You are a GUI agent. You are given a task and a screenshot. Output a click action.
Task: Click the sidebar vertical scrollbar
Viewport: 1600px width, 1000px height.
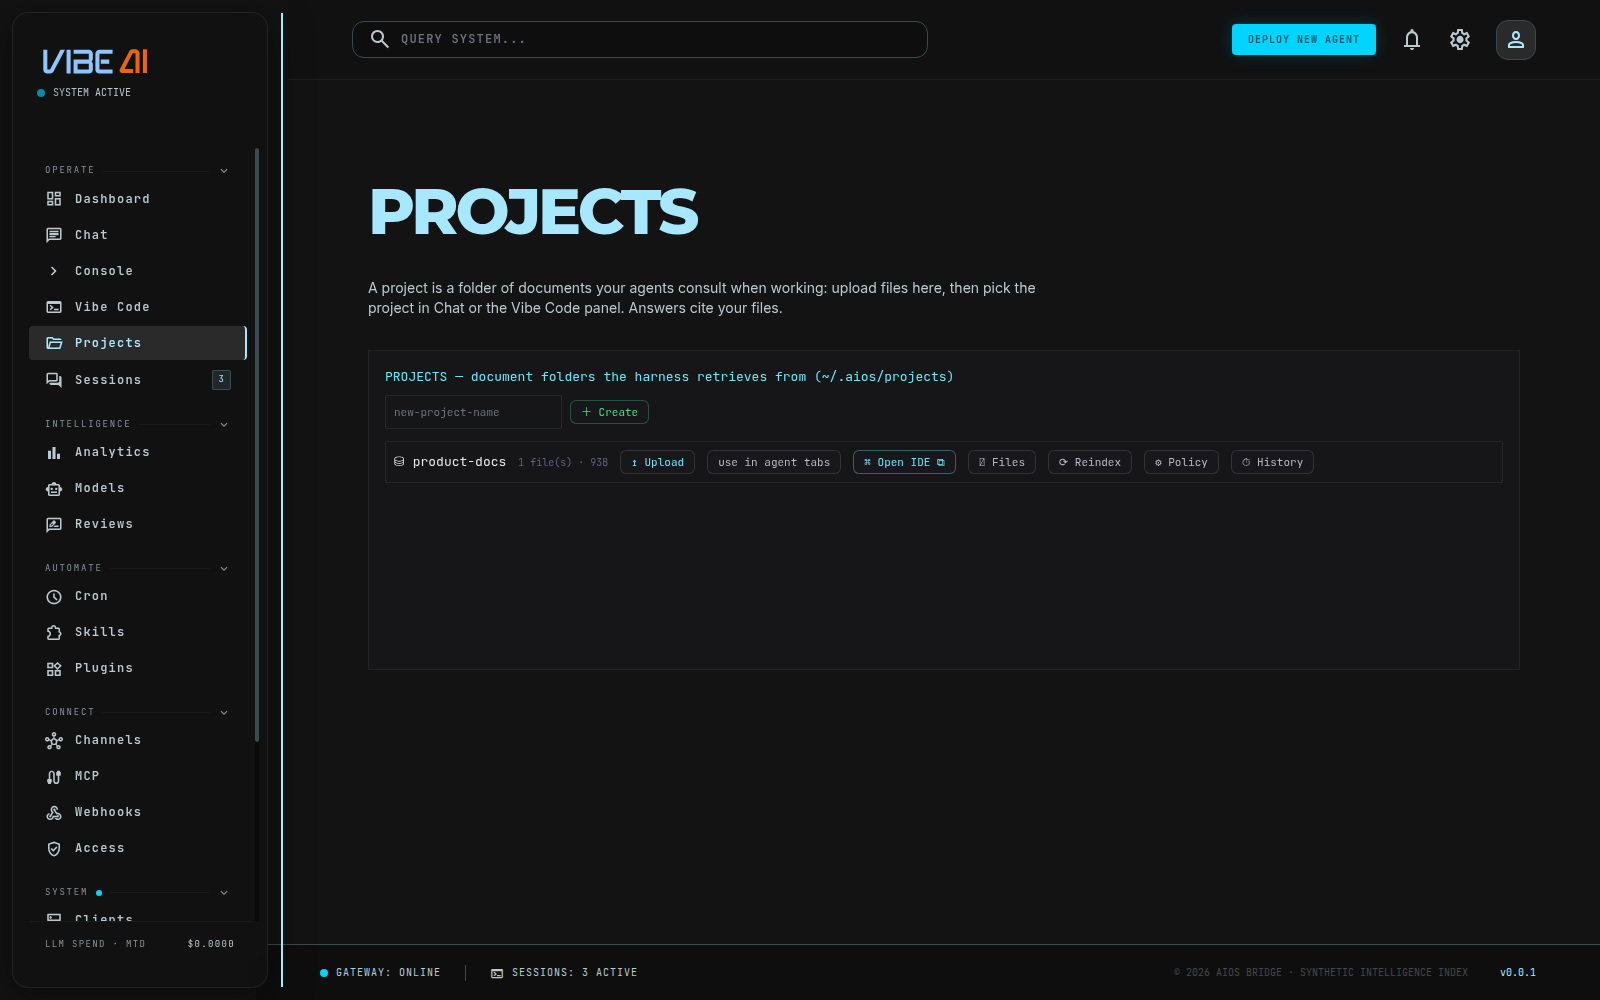257,445
